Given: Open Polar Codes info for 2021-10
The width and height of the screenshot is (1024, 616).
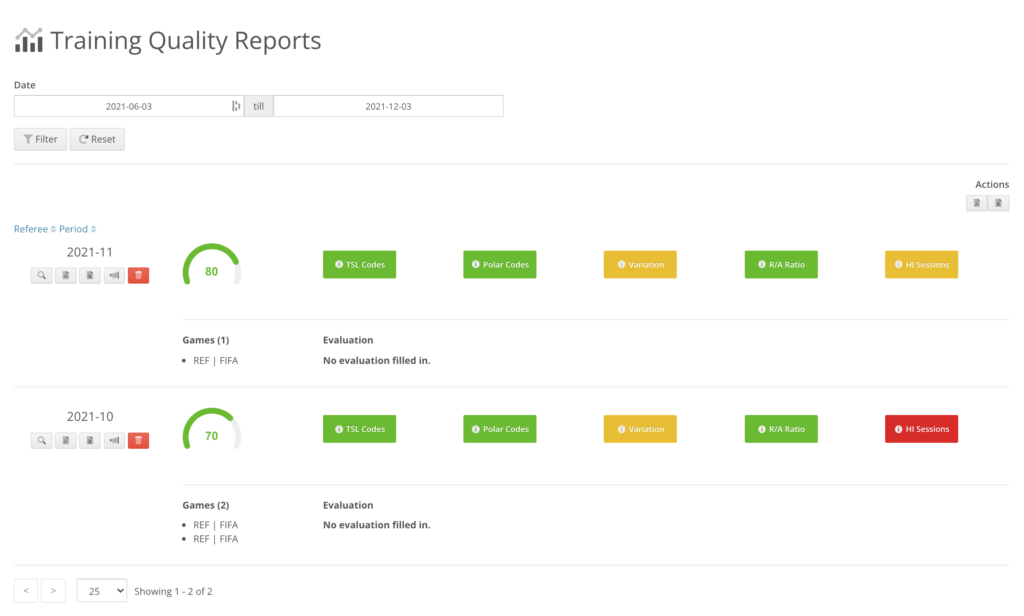Looking at the screenshot, I should tap(500, 429).
